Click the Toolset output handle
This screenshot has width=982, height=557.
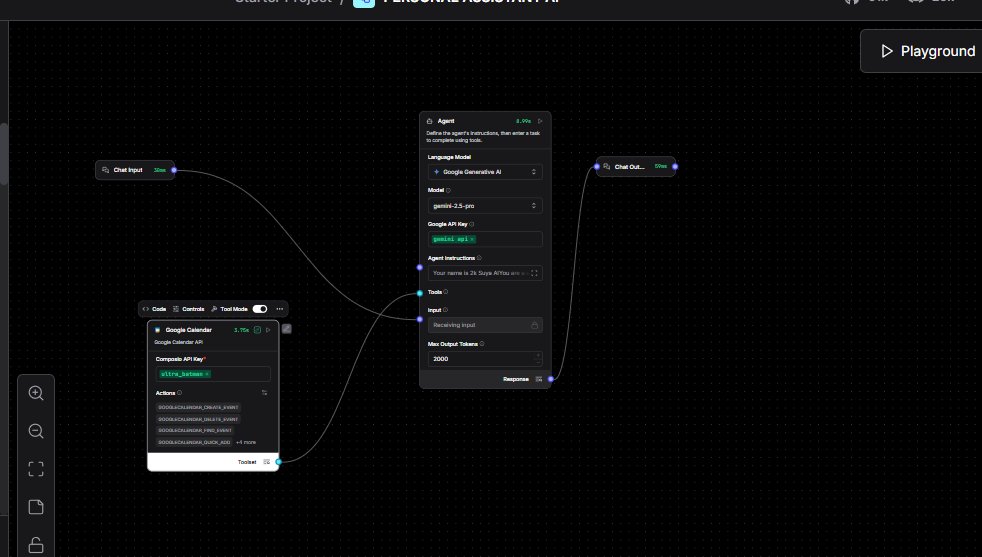(x=279, y=462)
